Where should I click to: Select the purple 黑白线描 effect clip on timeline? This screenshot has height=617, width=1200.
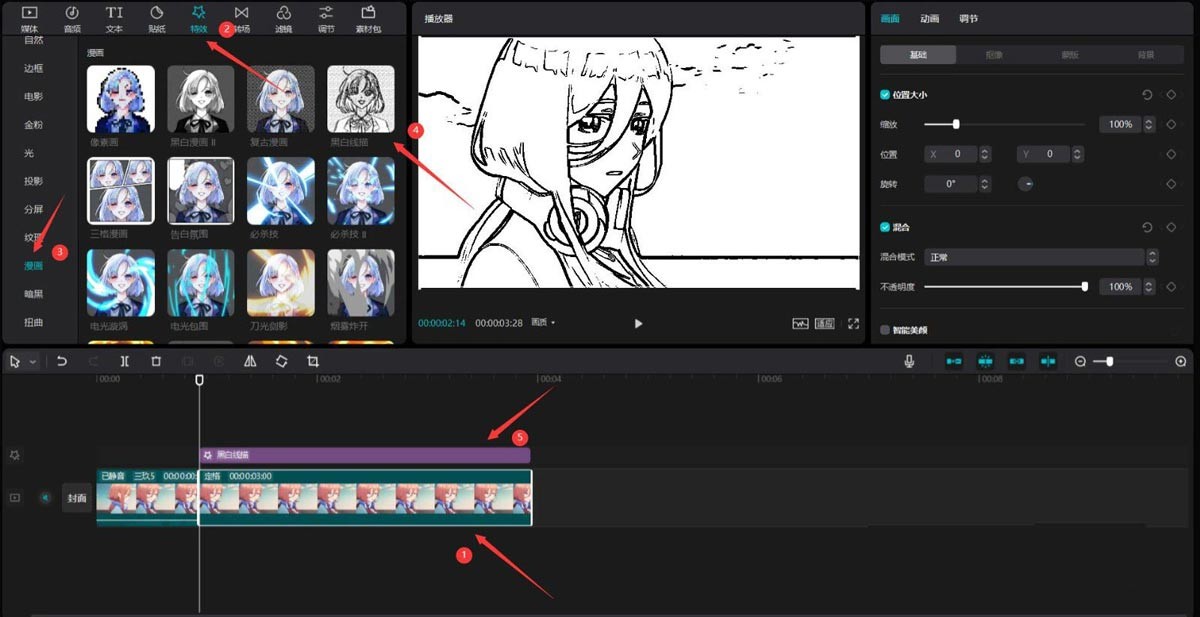click(365, 455)
